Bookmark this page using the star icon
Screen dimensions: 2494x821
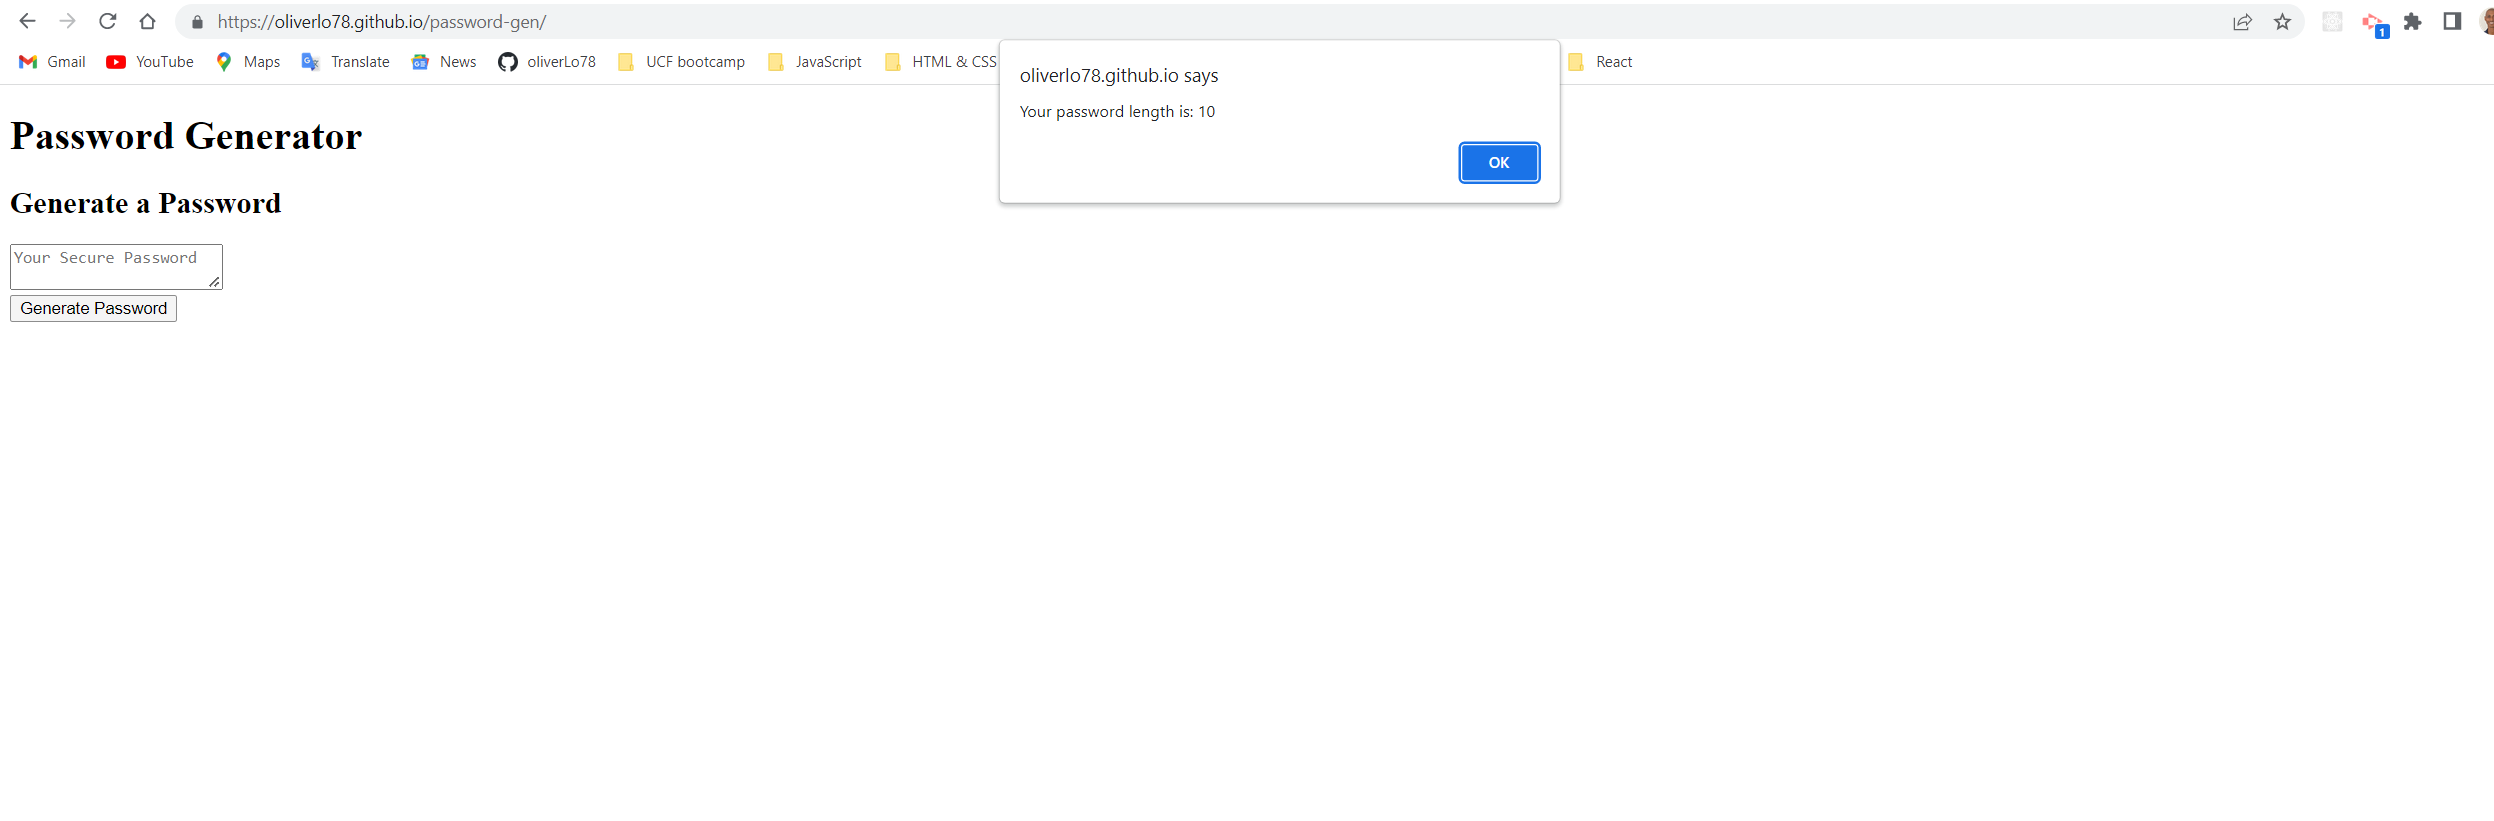(x=2283, y=21)
